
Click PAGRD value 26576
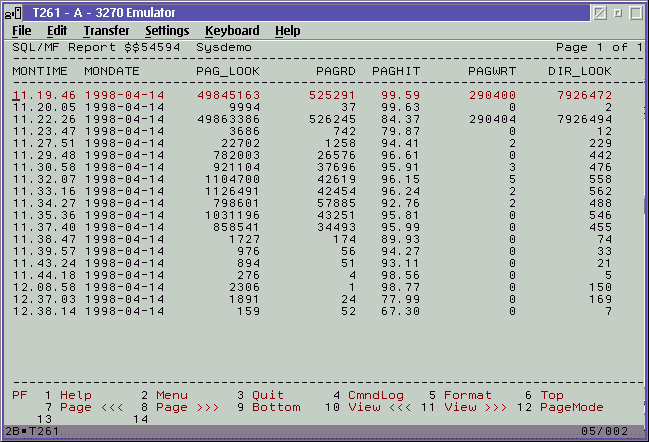click(x=336, y=155)
